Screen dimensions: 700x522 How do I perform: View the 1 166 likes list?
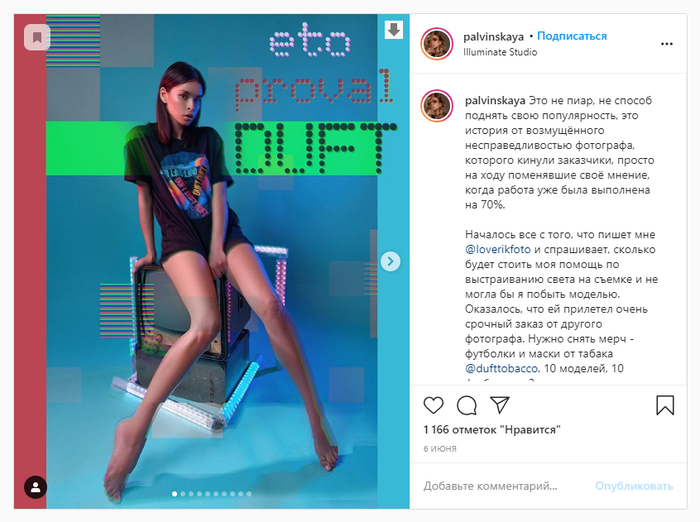pos(492,430)
